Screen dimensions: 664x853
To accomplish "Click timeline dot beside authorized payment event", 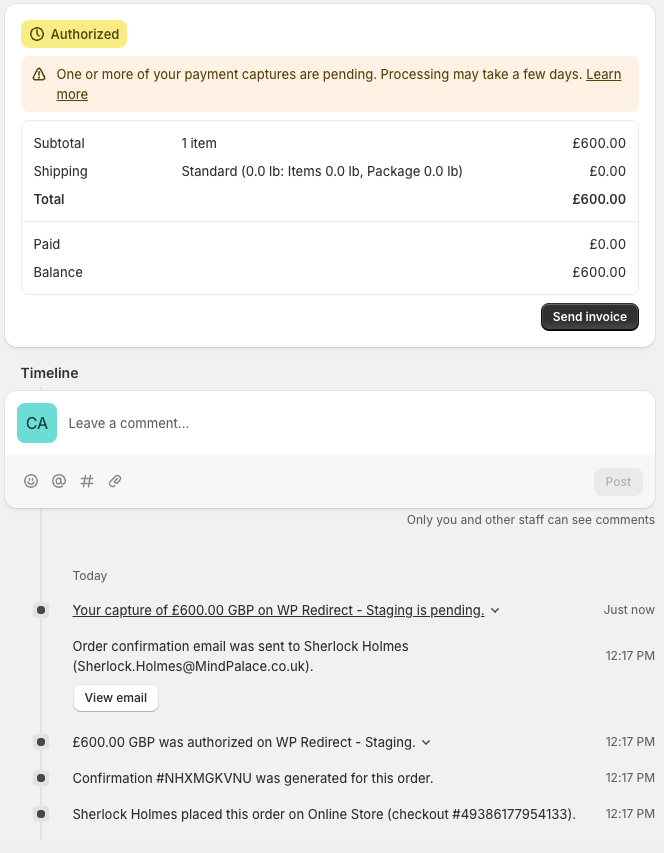I will (x=41, y=742).
